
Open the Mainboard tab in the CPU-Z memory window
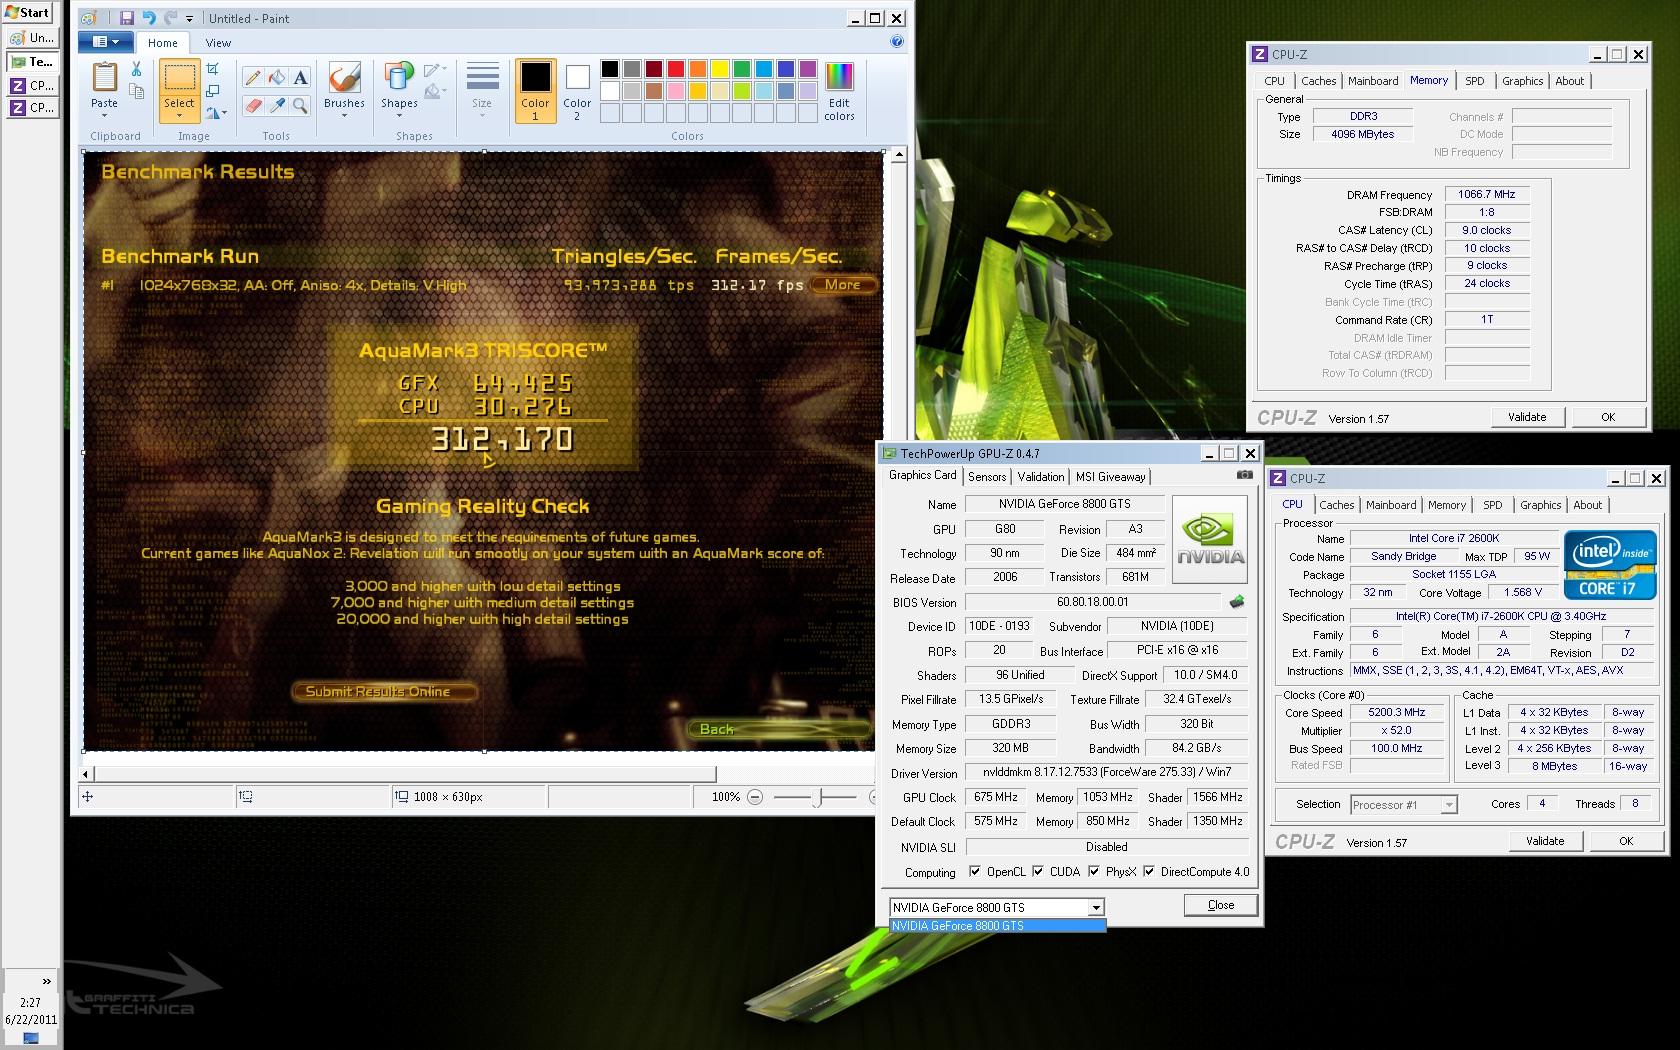[1373, 81]
